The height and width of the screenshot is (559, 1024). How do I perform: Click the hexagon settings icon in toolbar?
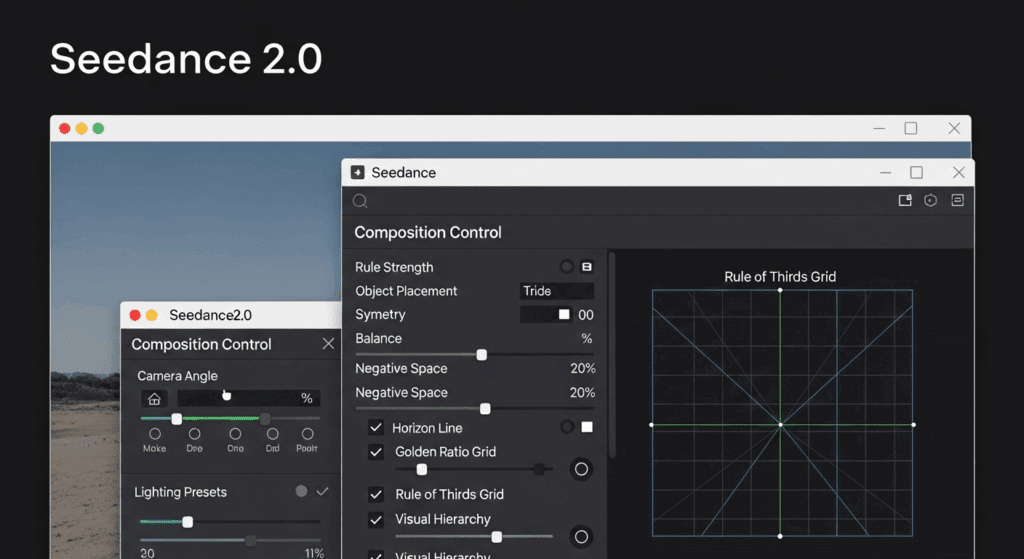coord(931,201)
